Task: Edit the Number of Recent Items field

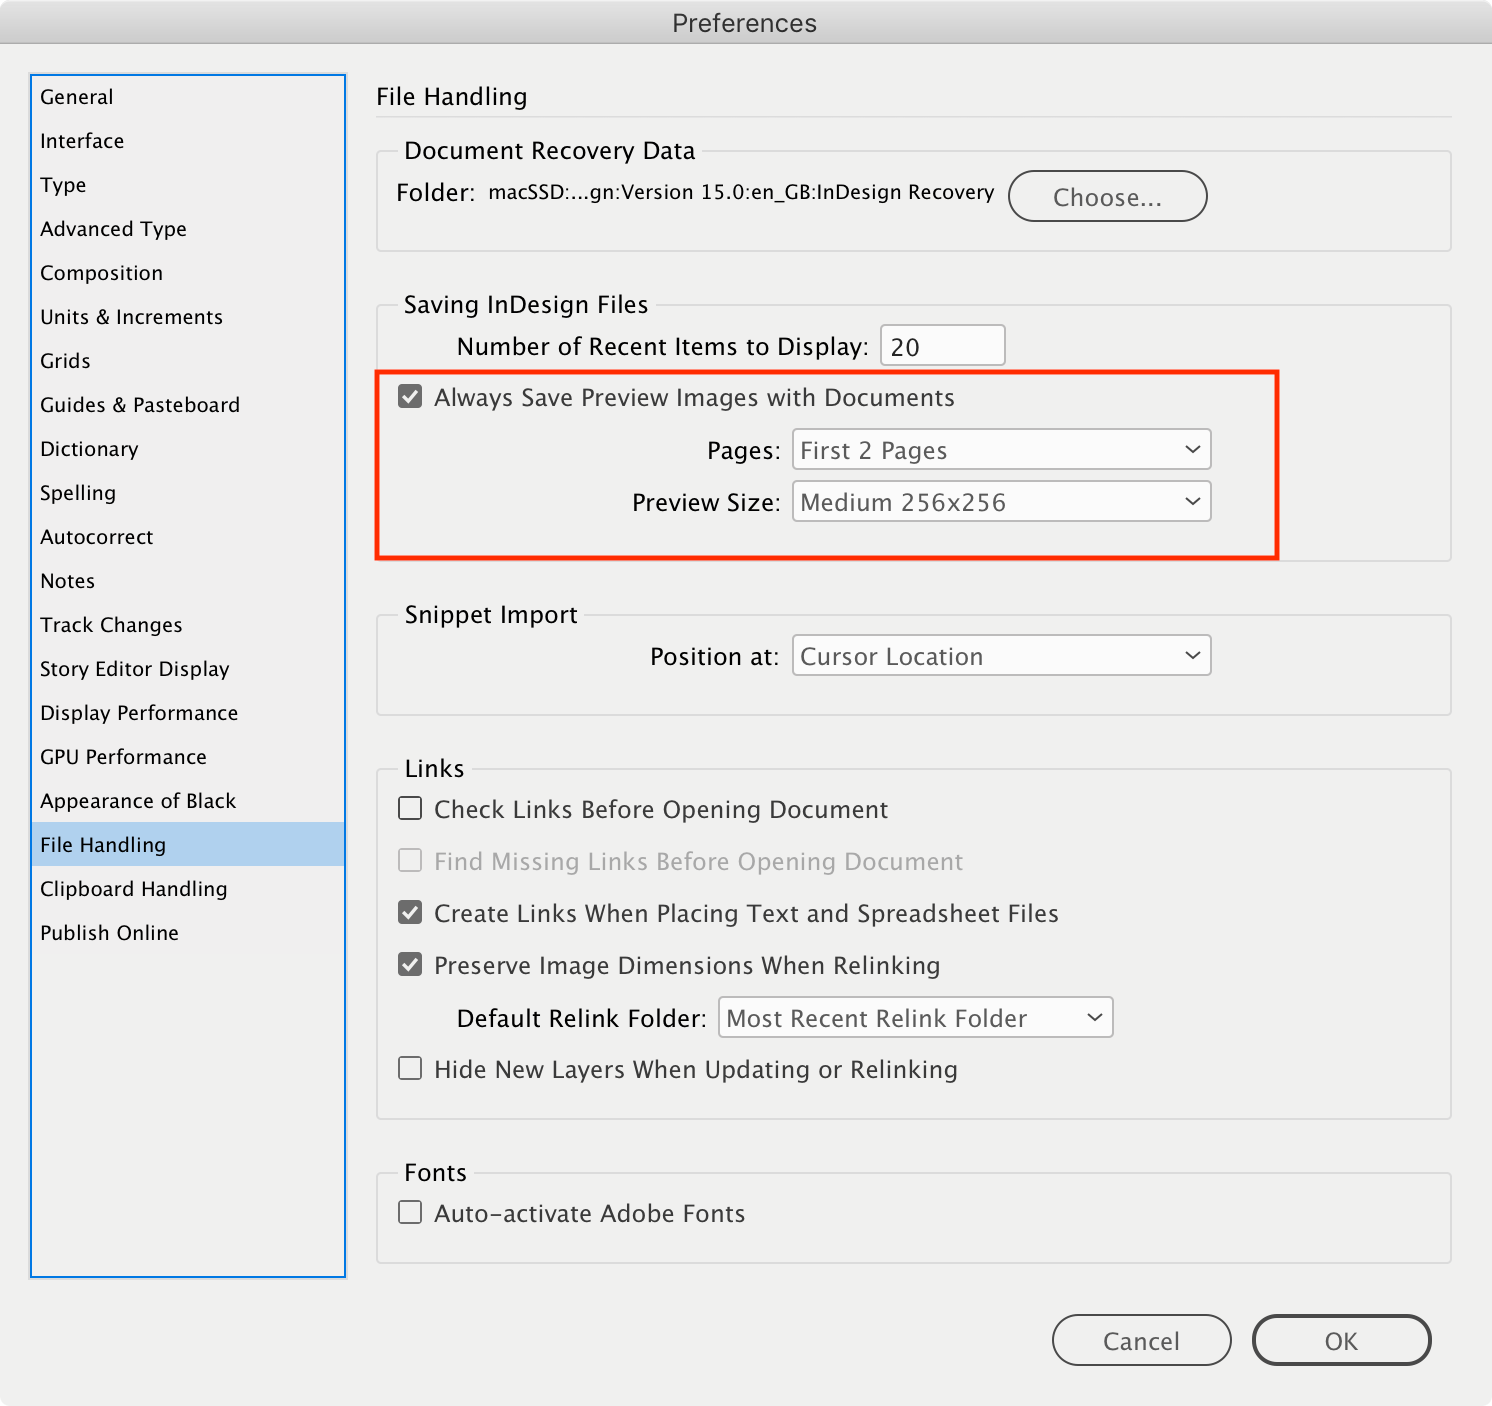Action: pos(941,345)
